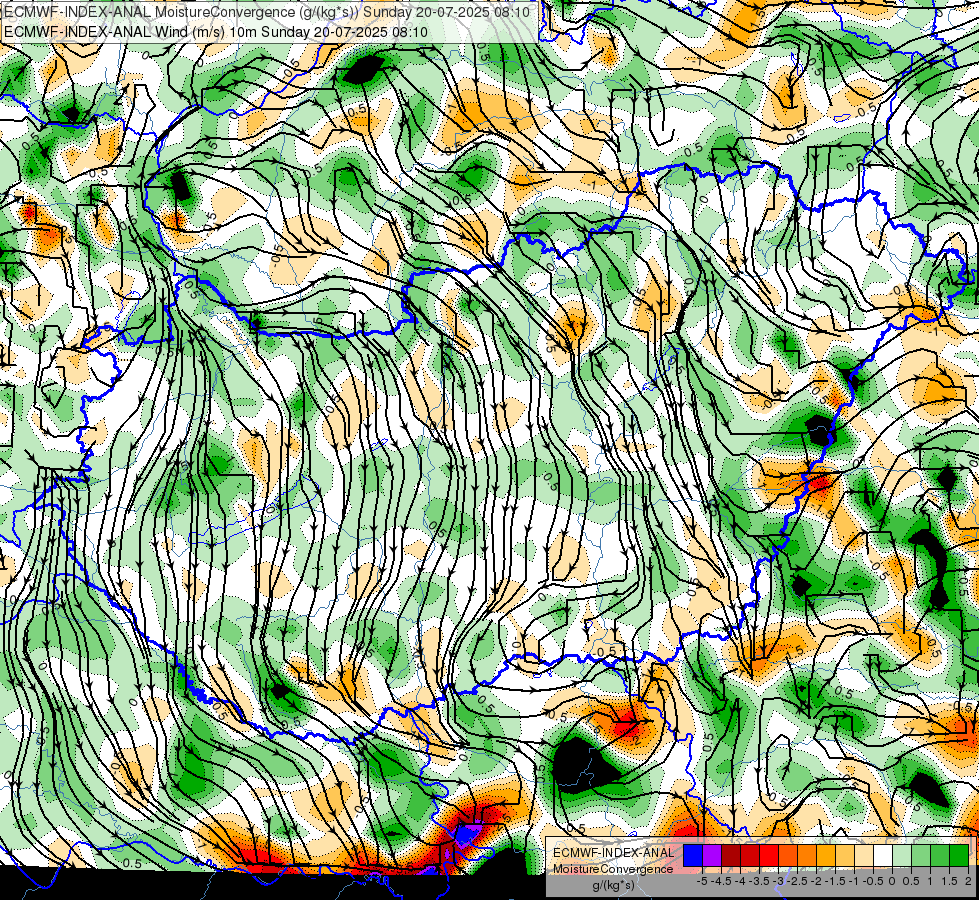Choose the legend swatch between -2 and -1.5

(826, 856)
